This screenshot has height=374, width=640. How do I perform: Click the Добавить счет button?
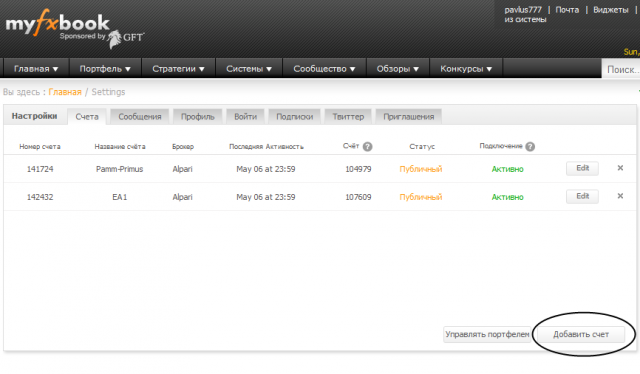(x=580, y=334)
